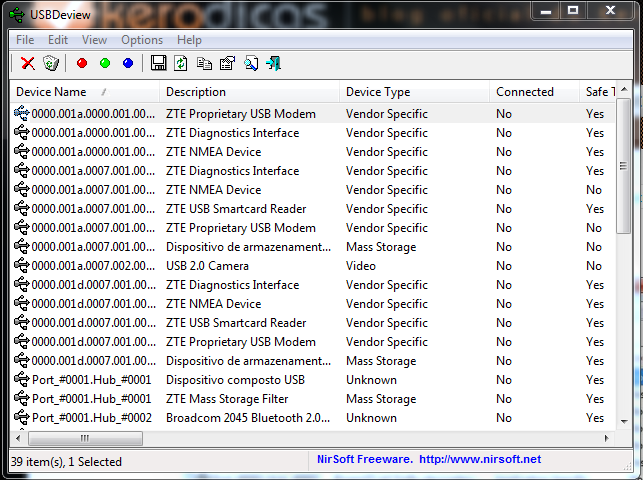643x480 pixels.
Task: Click the refresh list toolbar icon
Action: pyautogui.click(x=181, y=64)
